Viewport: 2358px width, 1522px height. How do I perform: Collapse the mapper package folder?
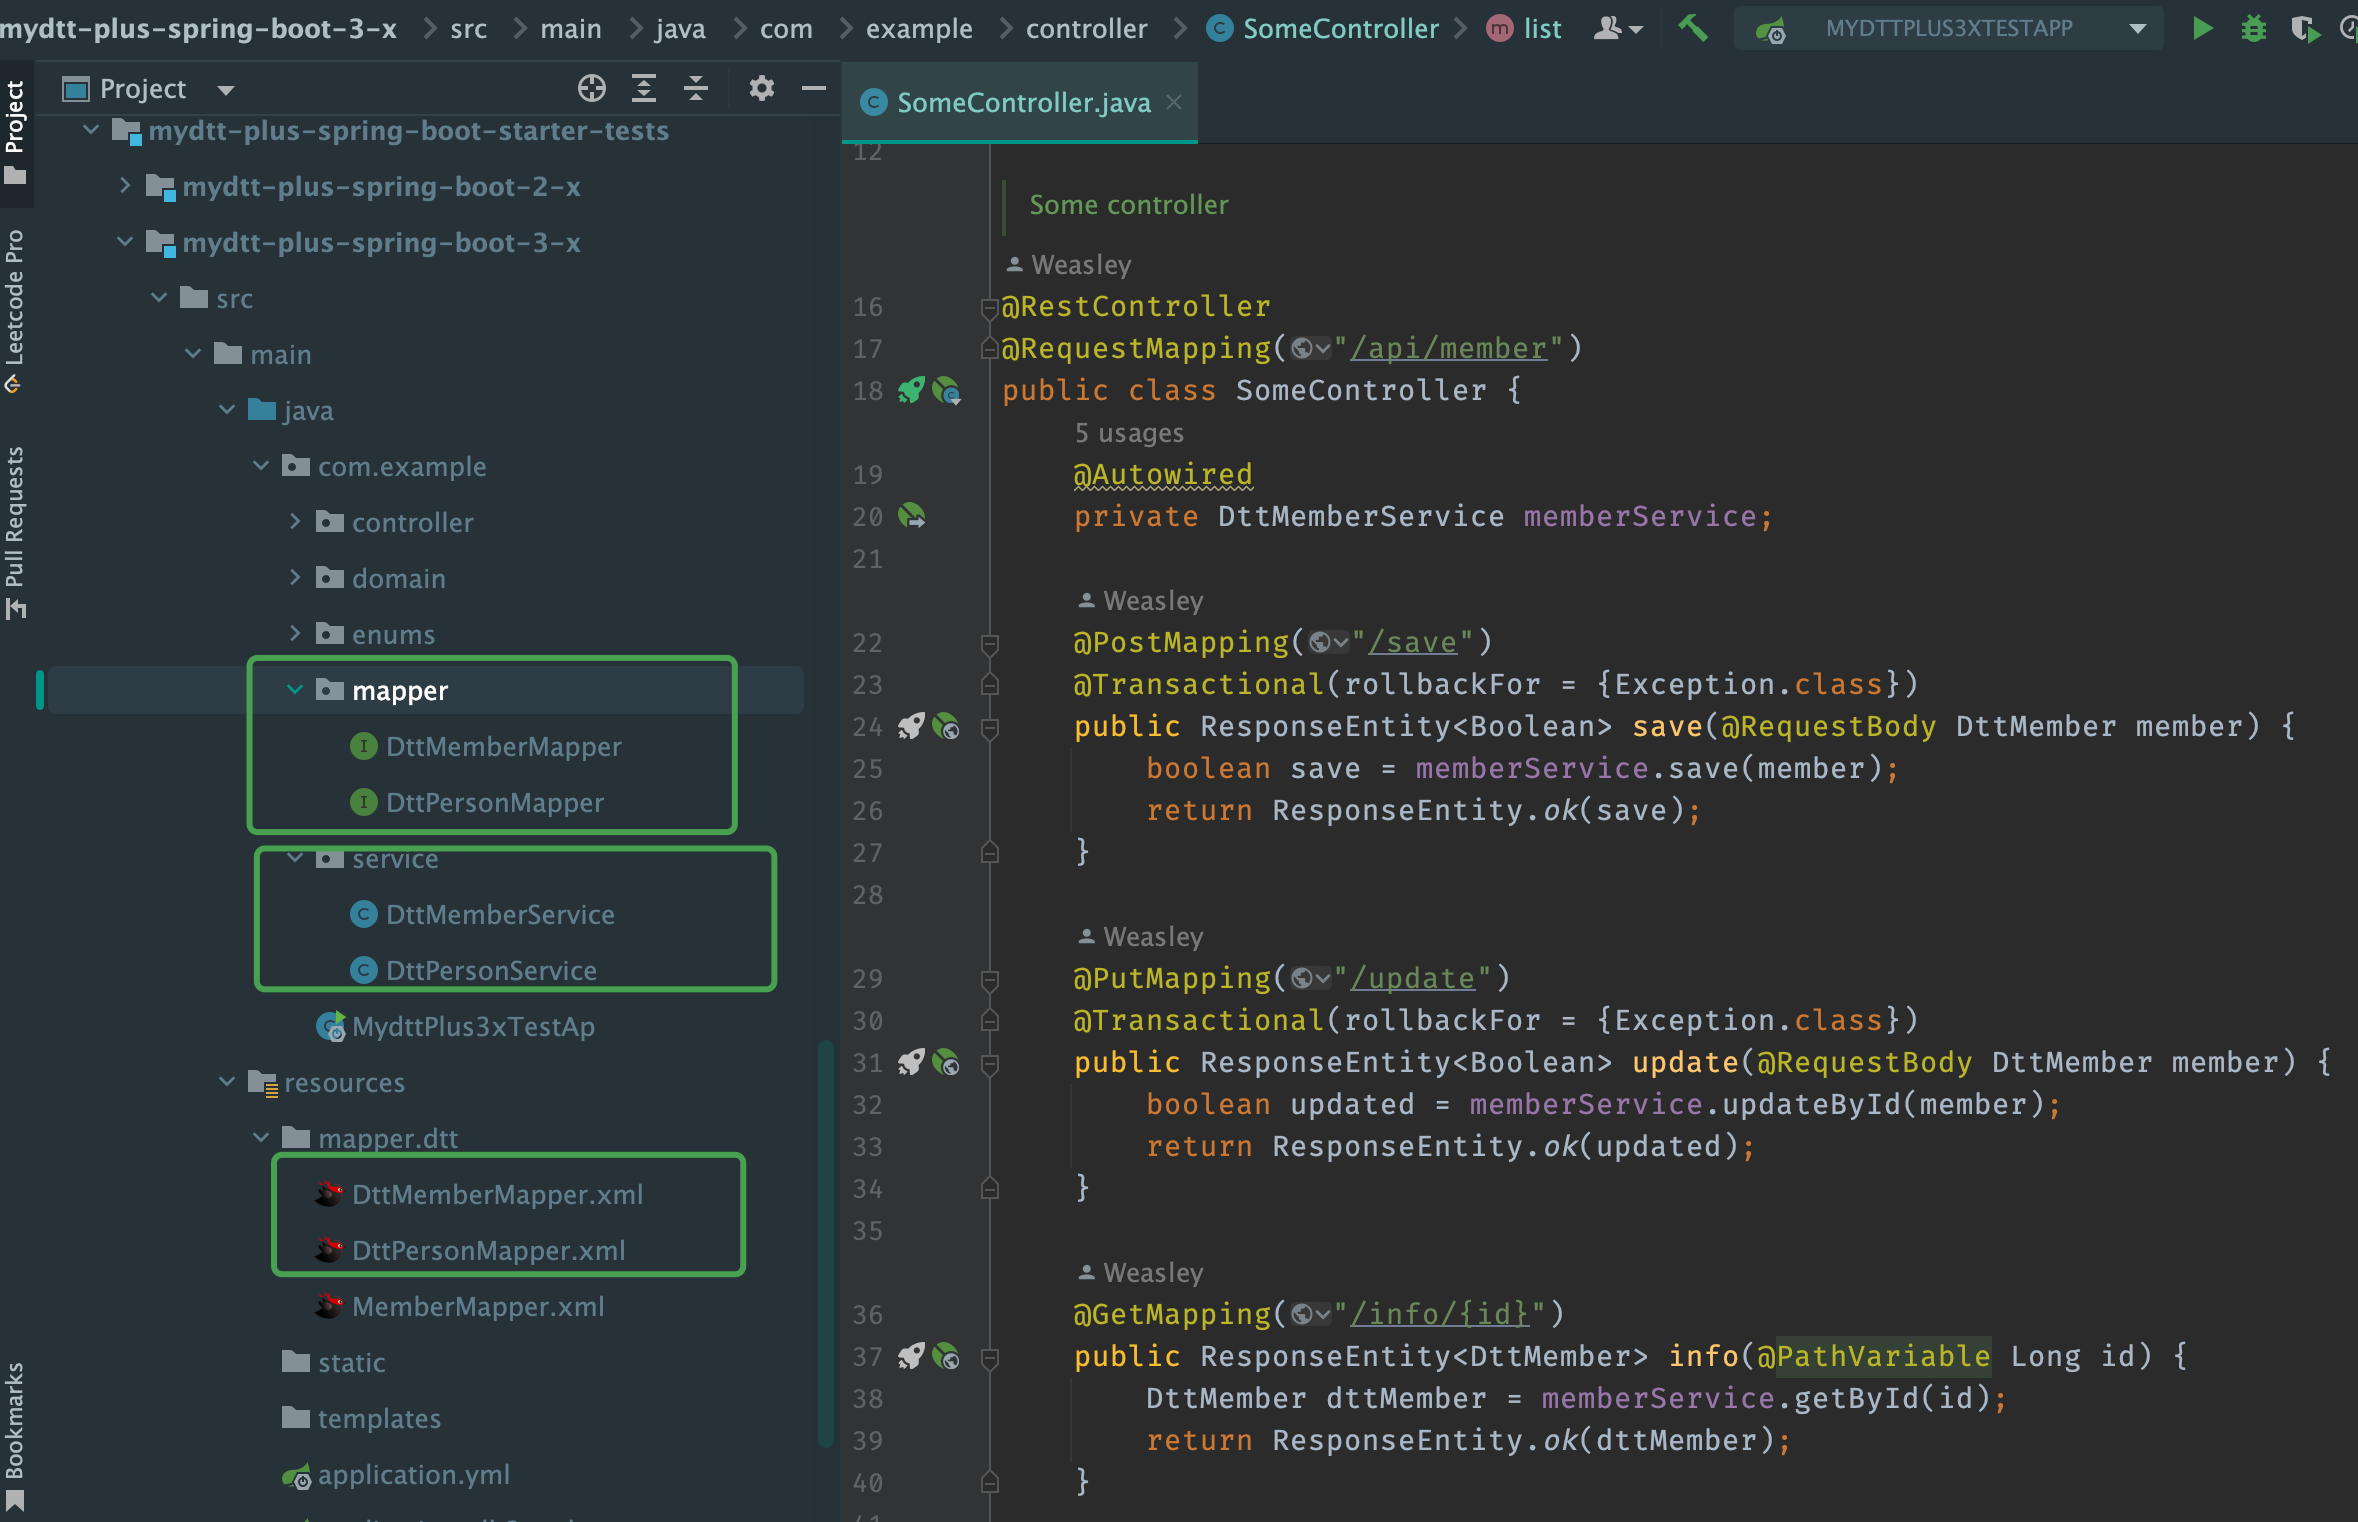point(295,689)
